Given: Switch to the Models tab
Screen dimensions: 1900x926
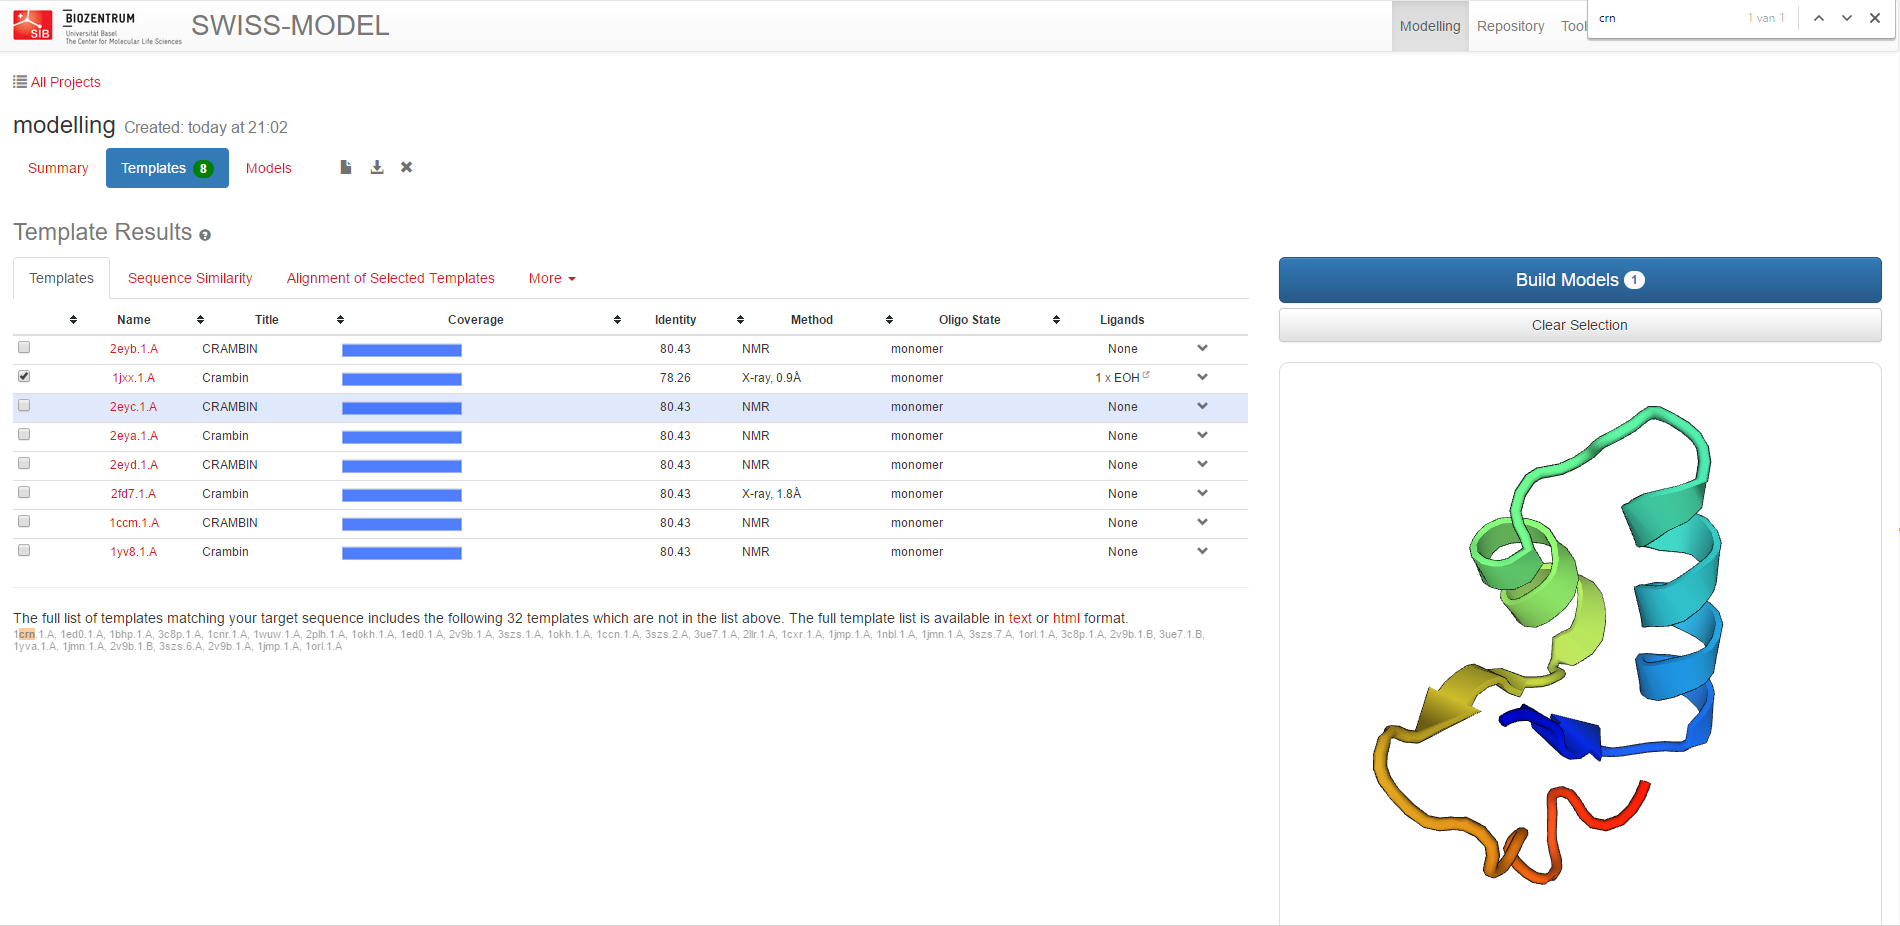Looking at the screenshot, I should 269,168.
